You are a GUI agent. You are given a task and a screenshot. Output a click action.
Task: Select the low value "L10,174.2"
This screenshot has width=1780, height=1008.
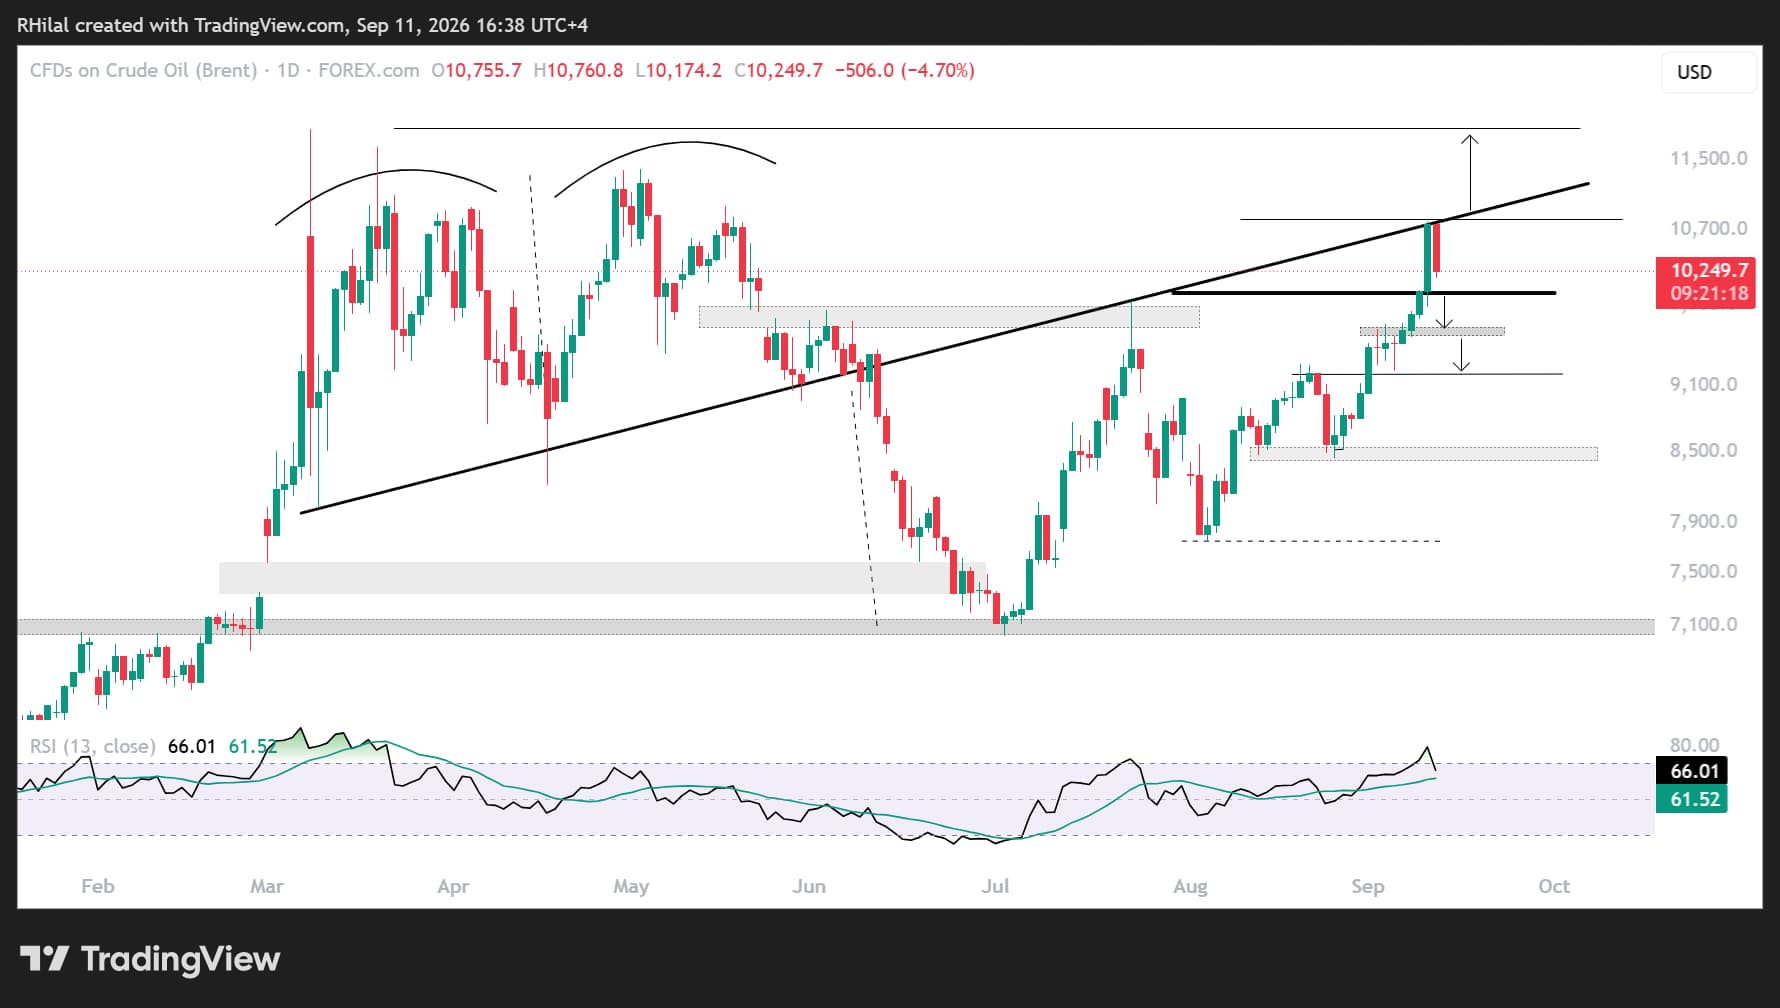[678, 70]
